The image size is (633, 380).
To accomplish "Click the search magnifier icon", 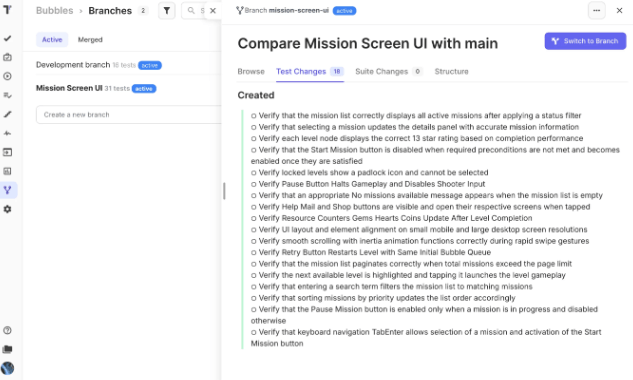I will [x=191, y=10].
